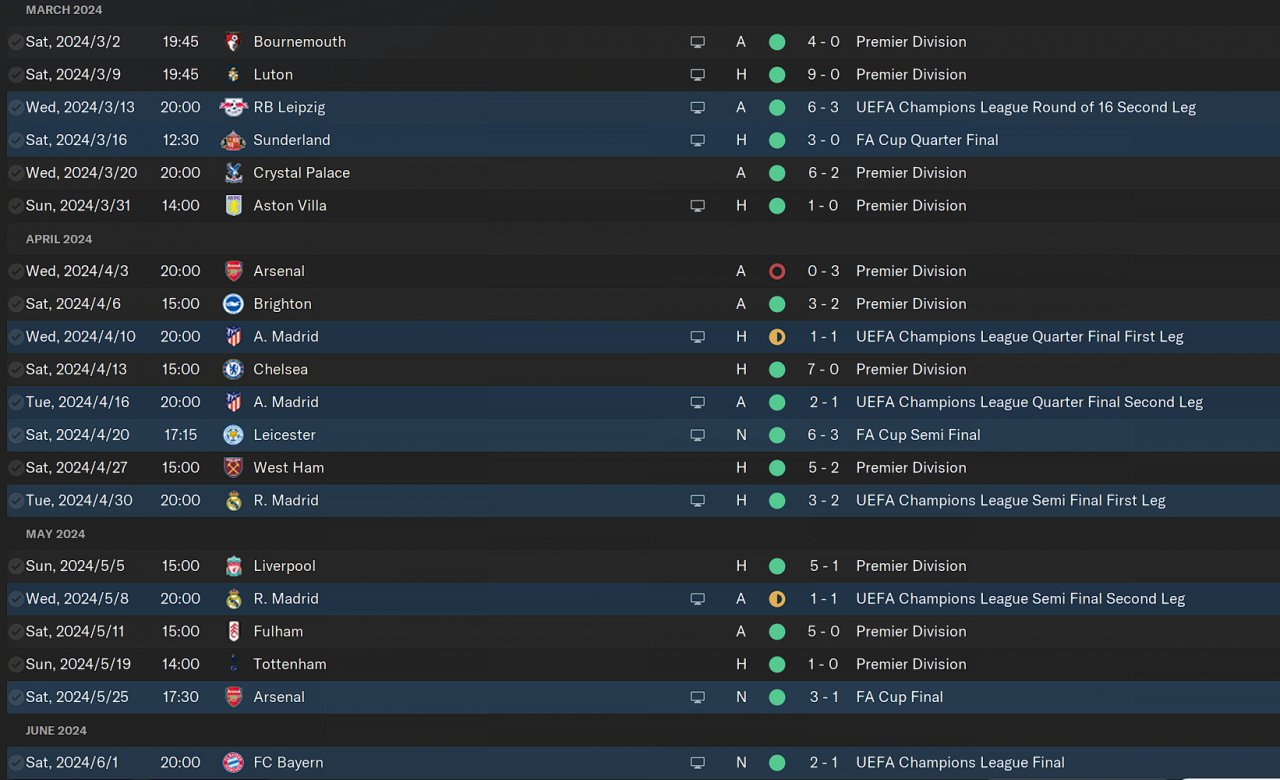The image size is (1280, 780).
Task: Open the UEFA Champions League Final competition link
Action: click(960, 763)
